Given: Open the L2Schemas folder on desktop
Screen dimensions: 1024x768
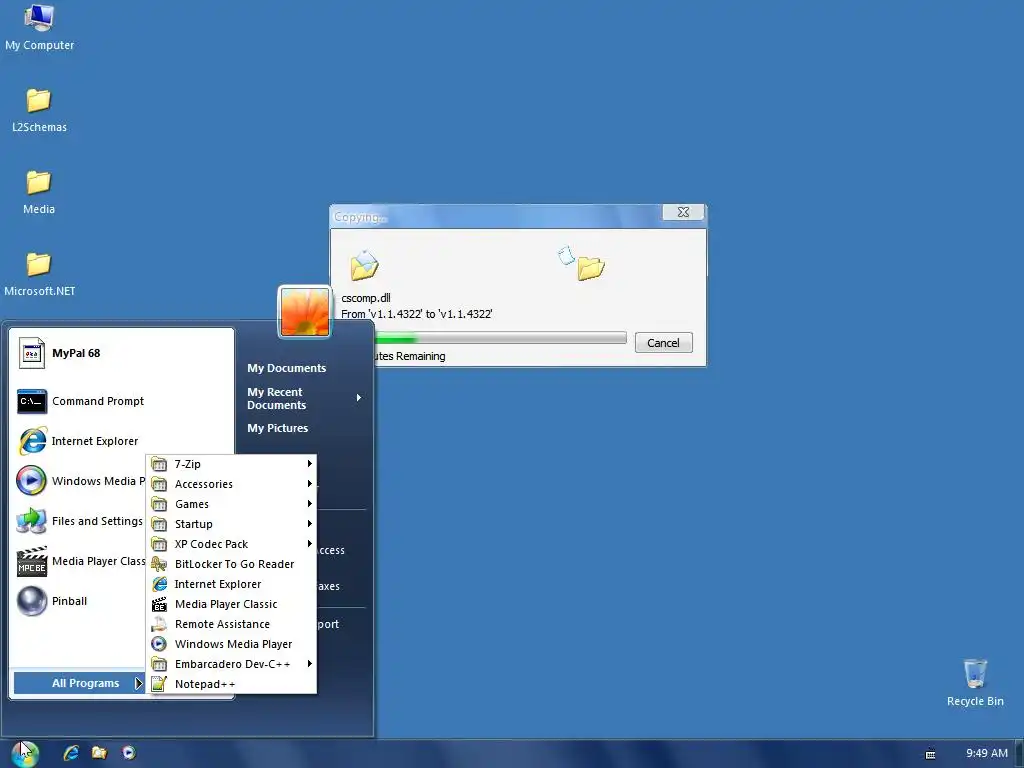Looking at the screenshot, I should [39, 110].
